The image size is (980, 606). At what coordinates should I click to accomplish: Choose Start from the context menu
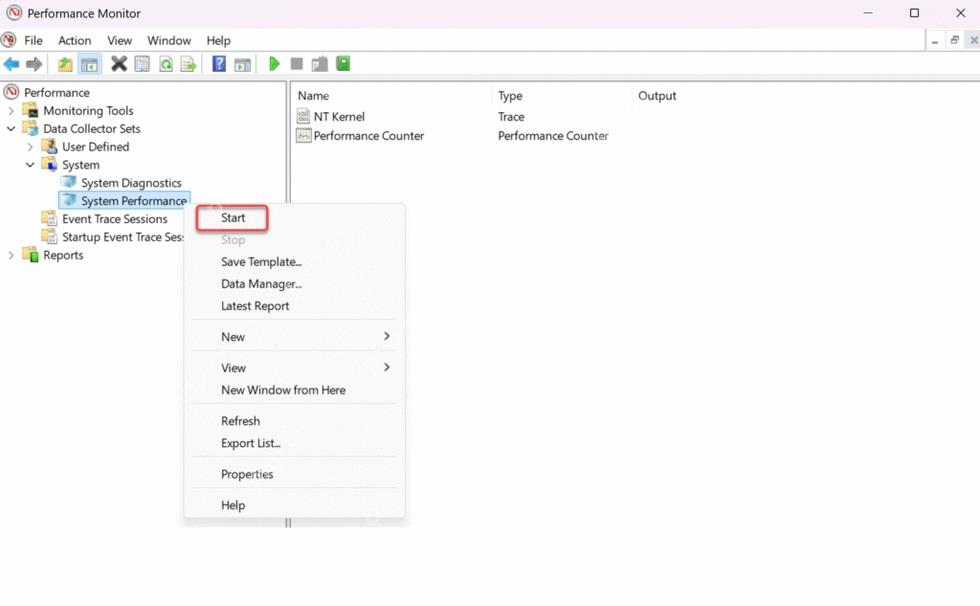232,218
